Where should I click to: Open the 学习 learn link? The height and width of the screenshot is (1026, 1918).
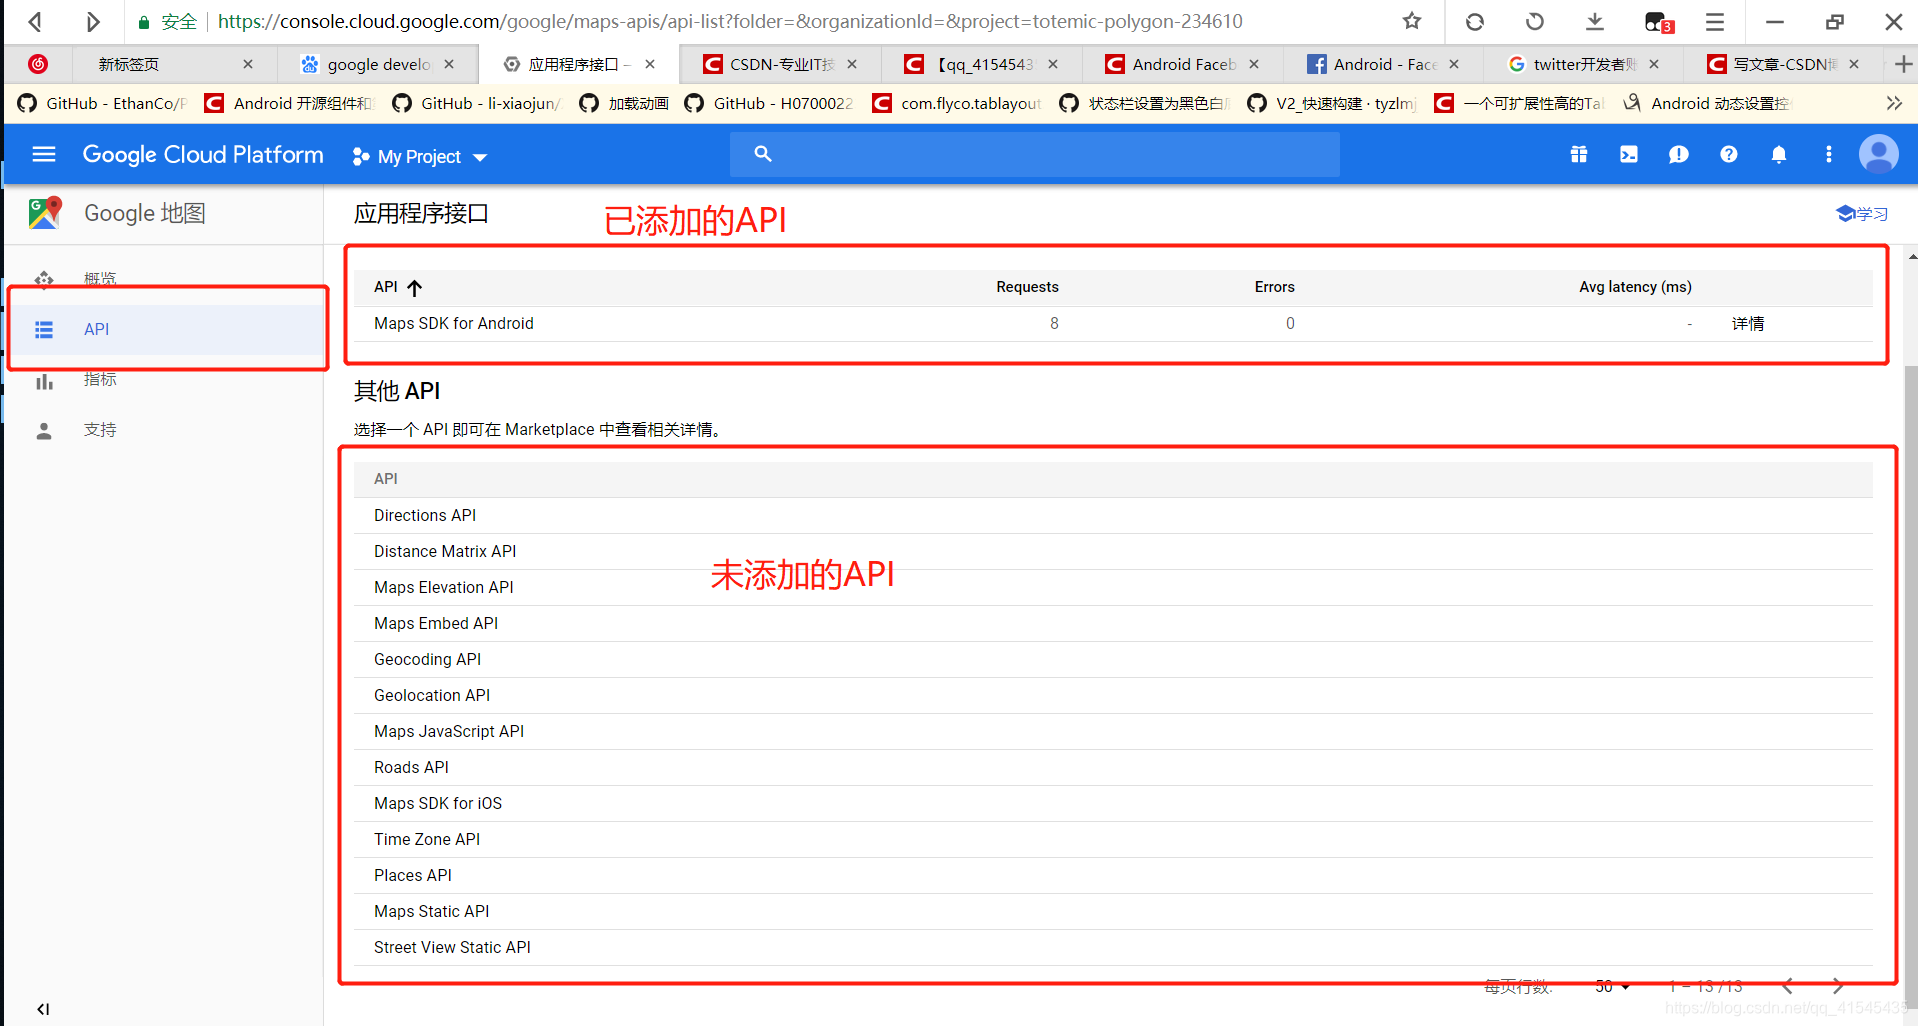tap(1862, 213)
